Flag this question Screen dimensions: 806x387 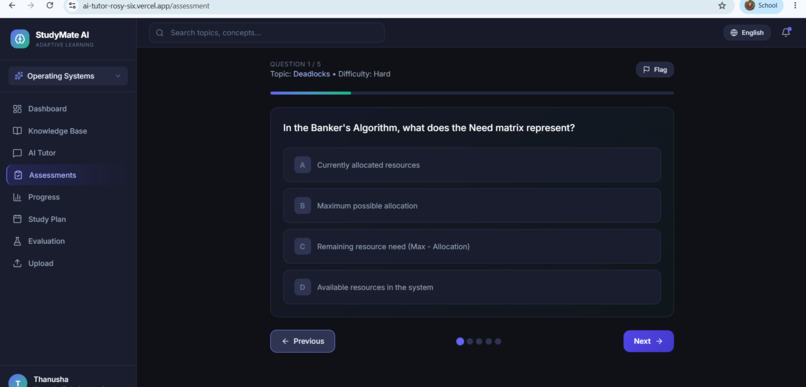654,70
